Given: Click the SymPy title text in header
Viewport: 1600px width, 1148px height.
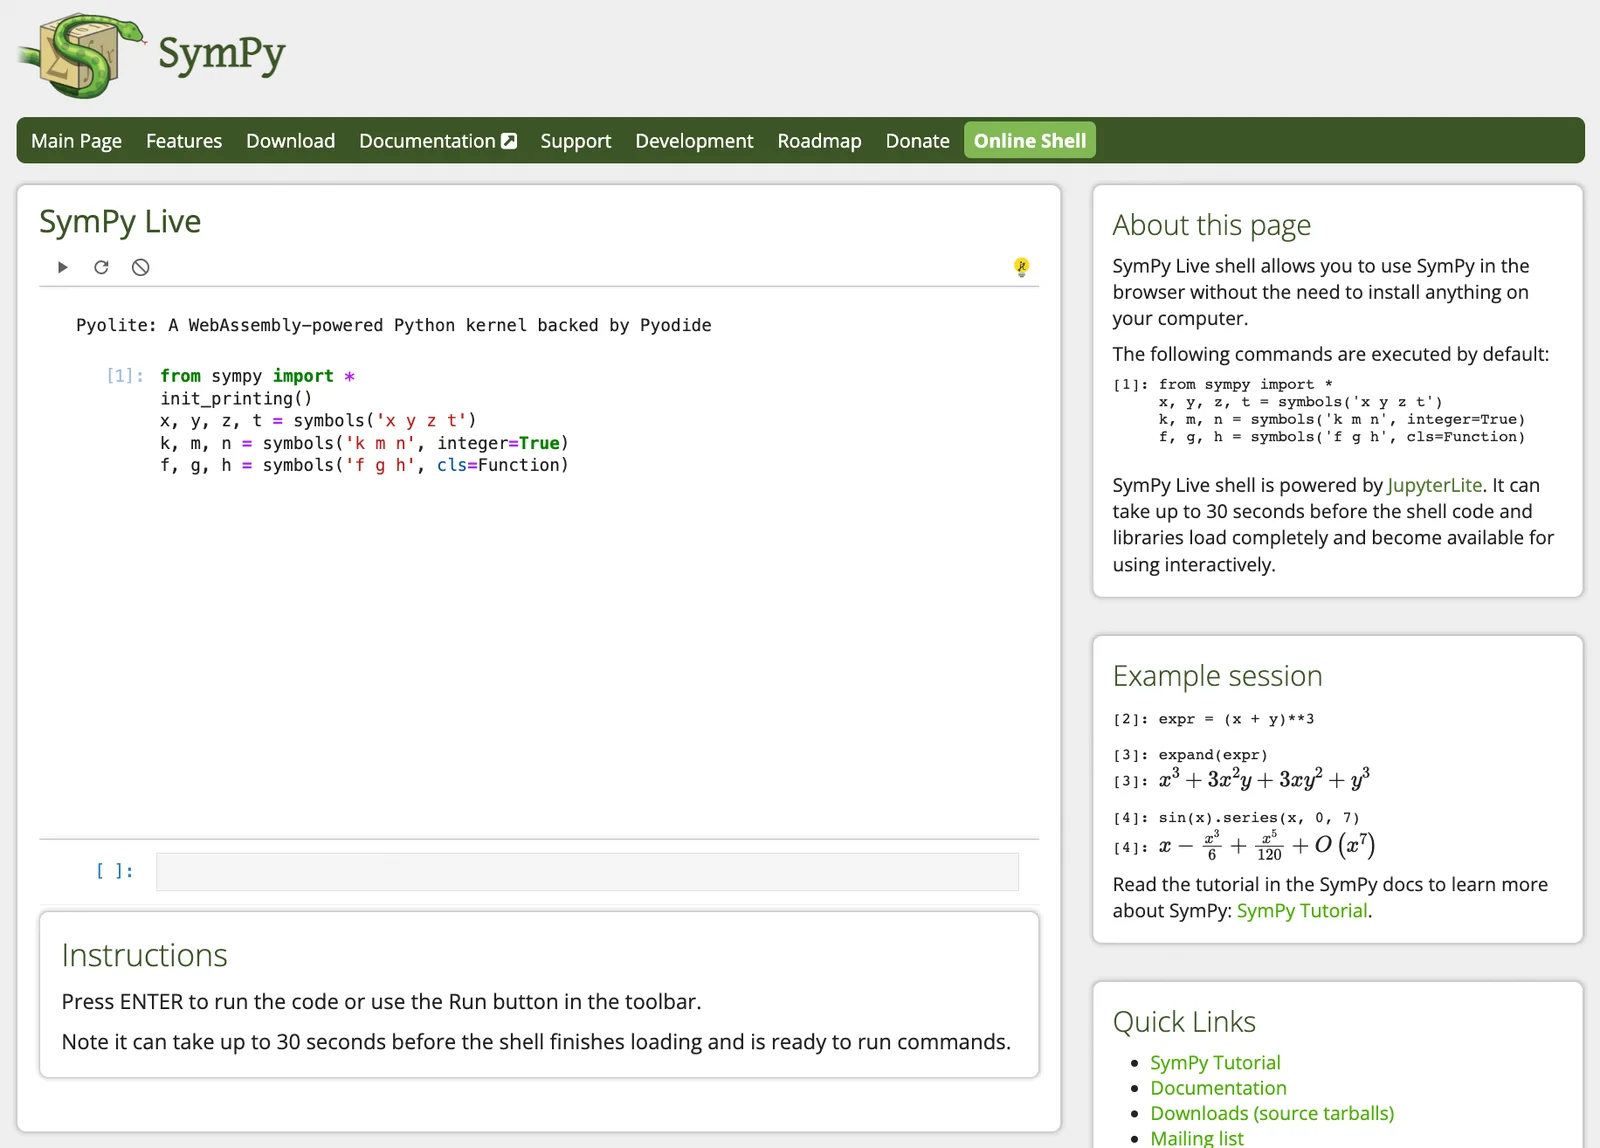Looking at the screenshot, I should [x=222, y=55].
